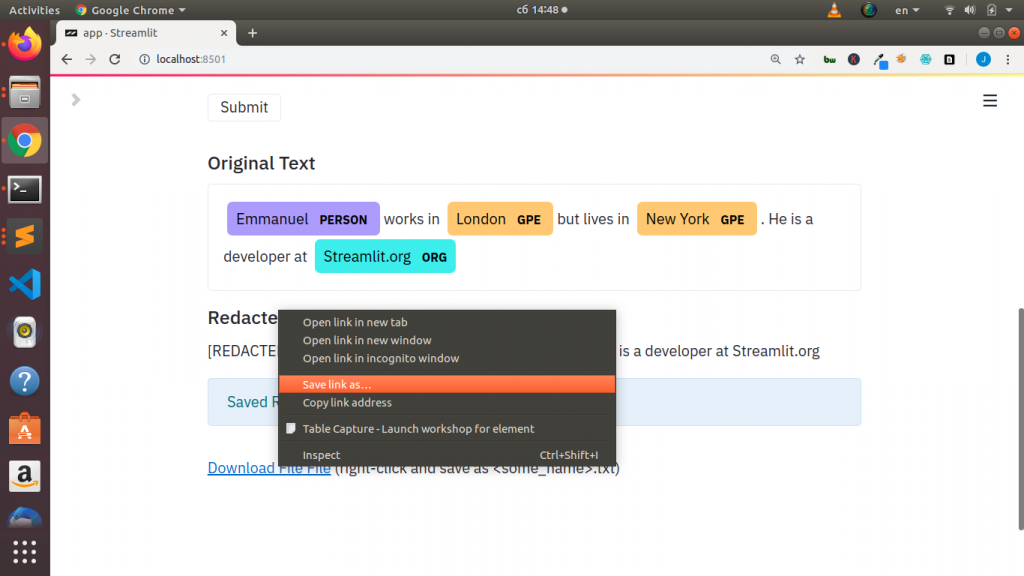Viewport: 1024px width, 576px height.
Task: Click the Chrome profile avatar J
Action: [x=982, y=59]
